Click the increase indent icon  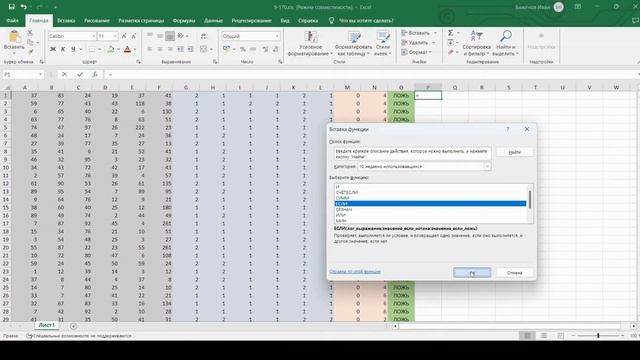(191, 49)
